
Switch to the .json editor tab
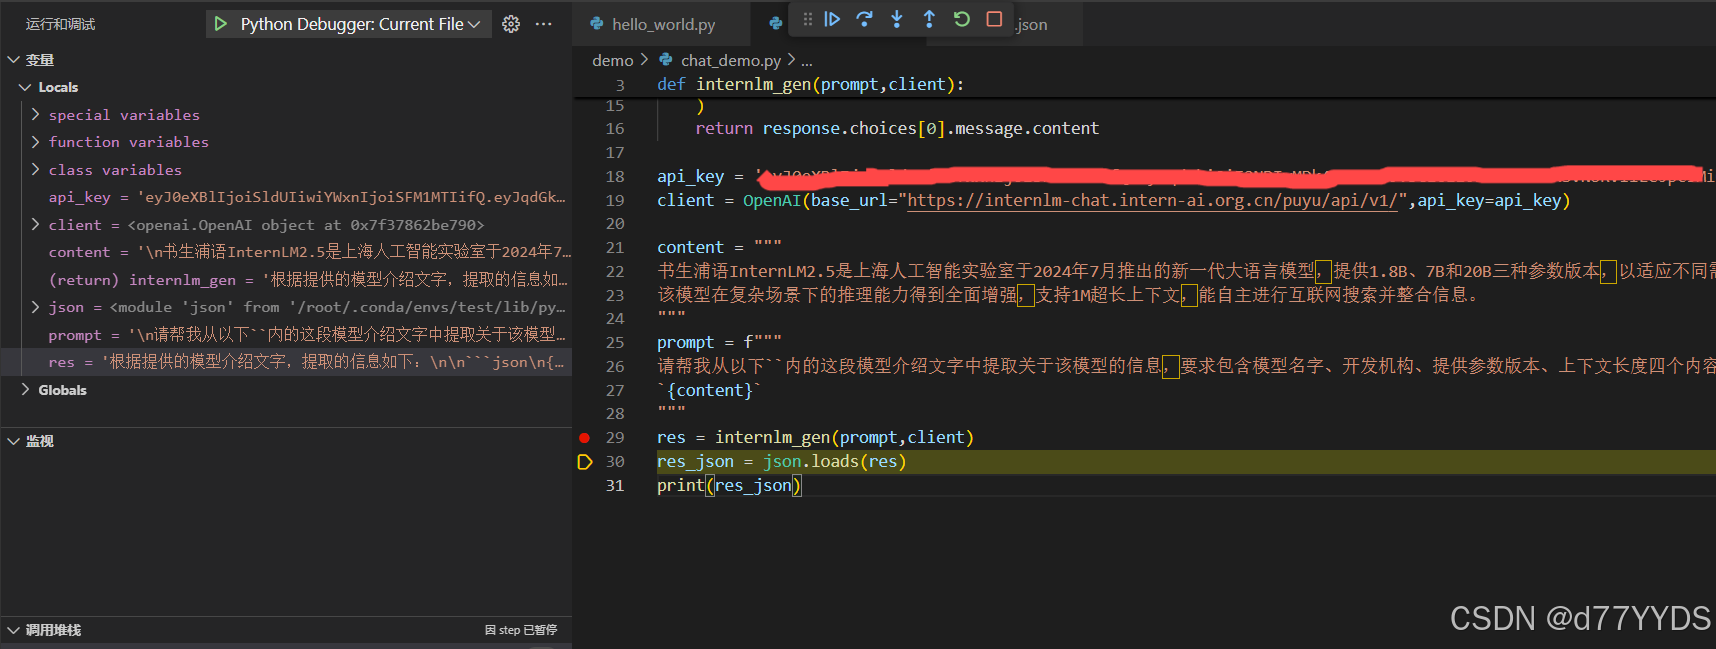1030,24
